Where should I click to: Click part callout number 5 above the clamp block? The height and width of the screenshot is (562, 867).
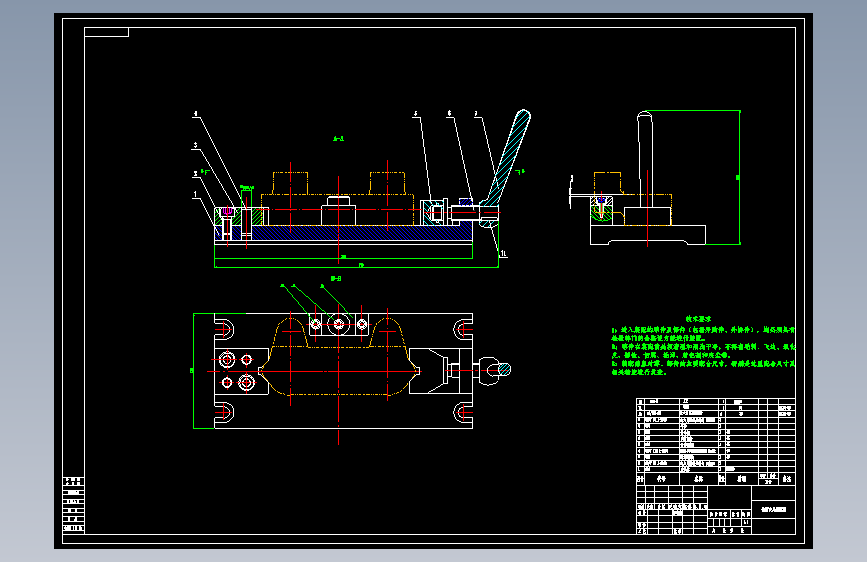[x=416, y=114]
